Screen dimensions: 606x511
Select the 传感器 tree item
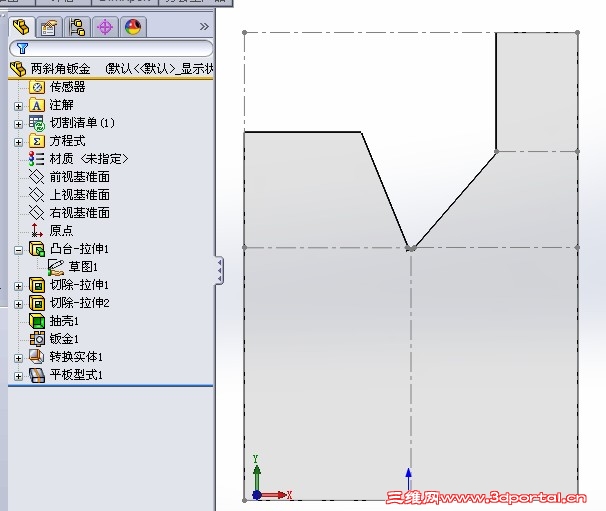67,87
